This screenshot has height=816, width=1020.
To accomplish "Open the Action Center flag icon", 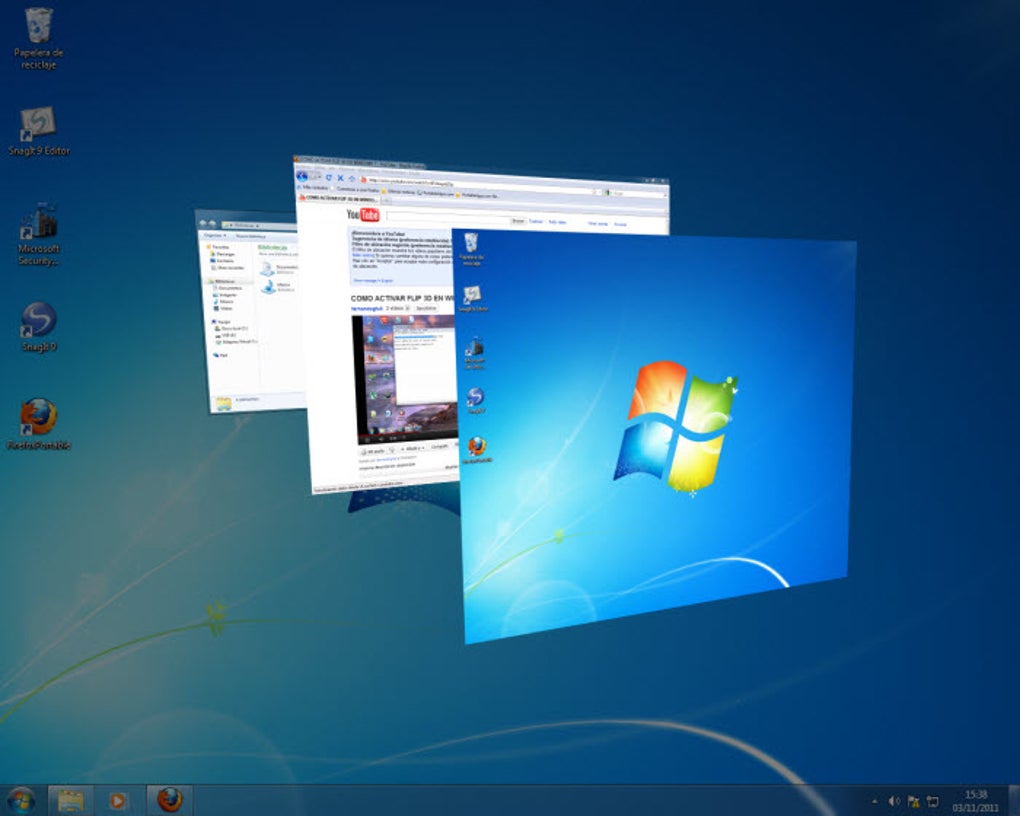I will tap(913, 801).
